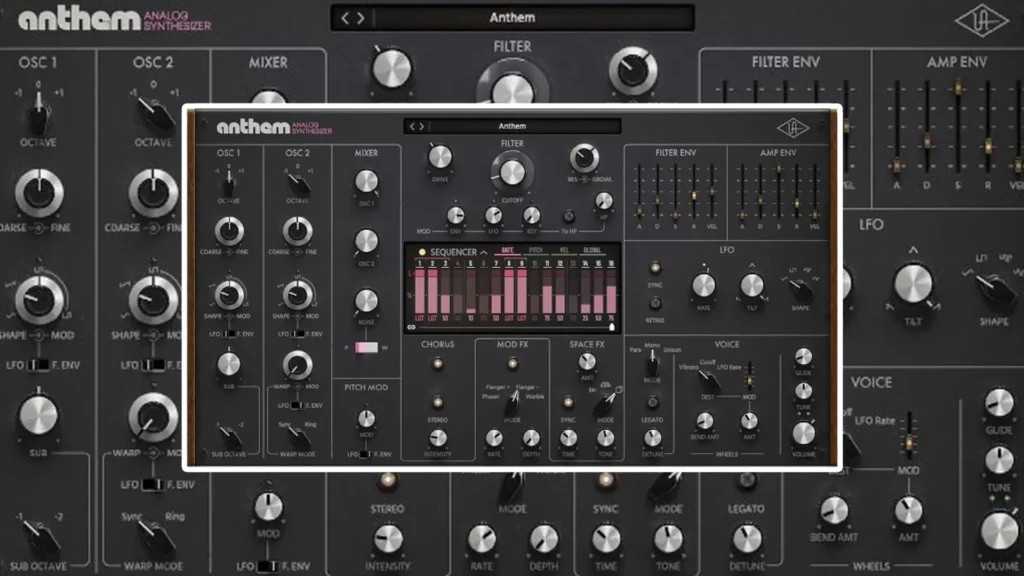Toggle OSC 2 warp LFO/F.ENV switch in framed panel
Screen dimensions: 1024x576
[x=296, y=406]
